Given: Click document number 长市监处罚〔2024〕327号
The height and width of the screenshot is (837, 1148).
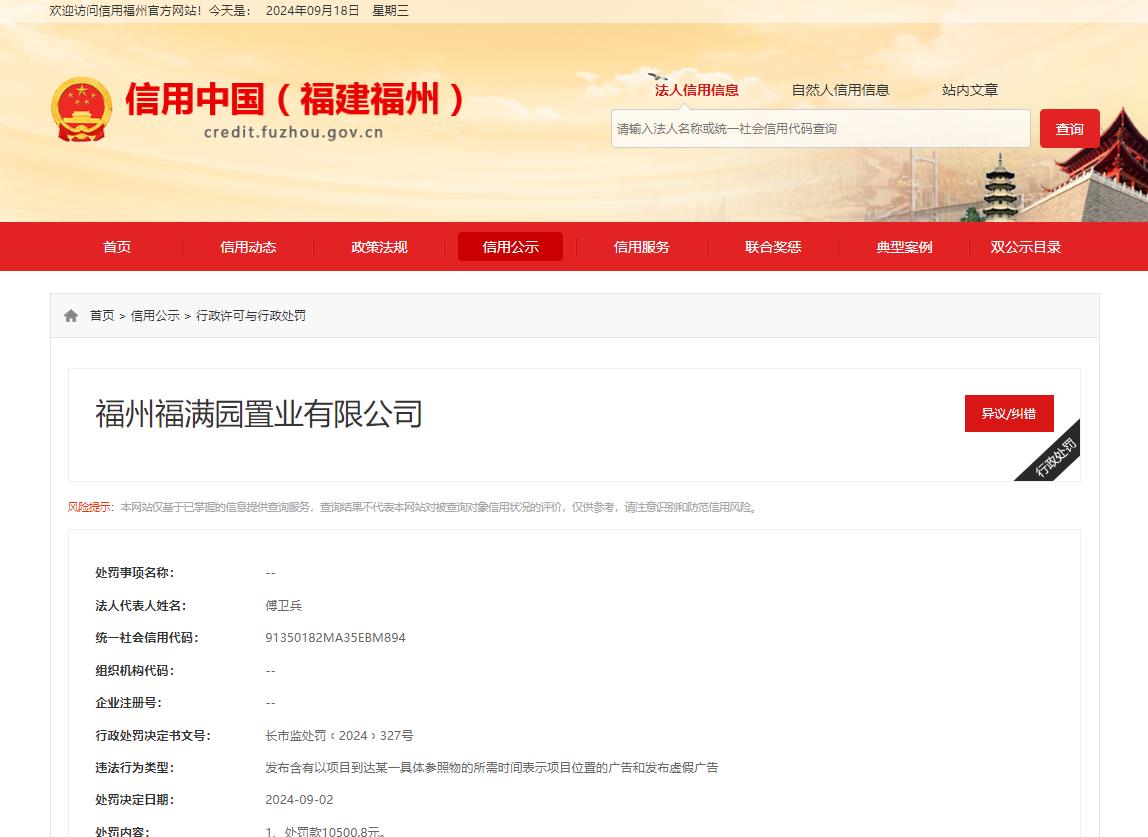Looking at the screenshot, I should coord(339,735).
